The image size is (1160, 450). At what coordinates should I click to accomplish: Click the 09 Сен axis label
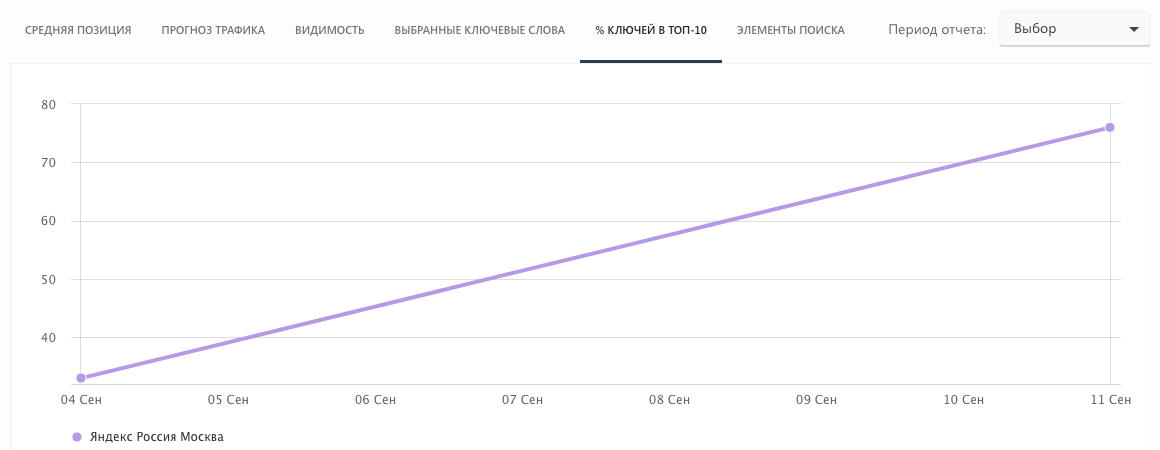816,400
